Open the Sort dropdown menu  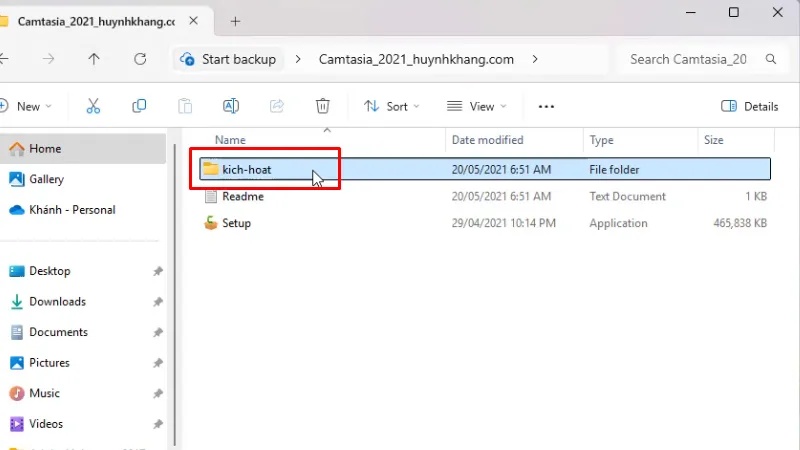(391, 106)
